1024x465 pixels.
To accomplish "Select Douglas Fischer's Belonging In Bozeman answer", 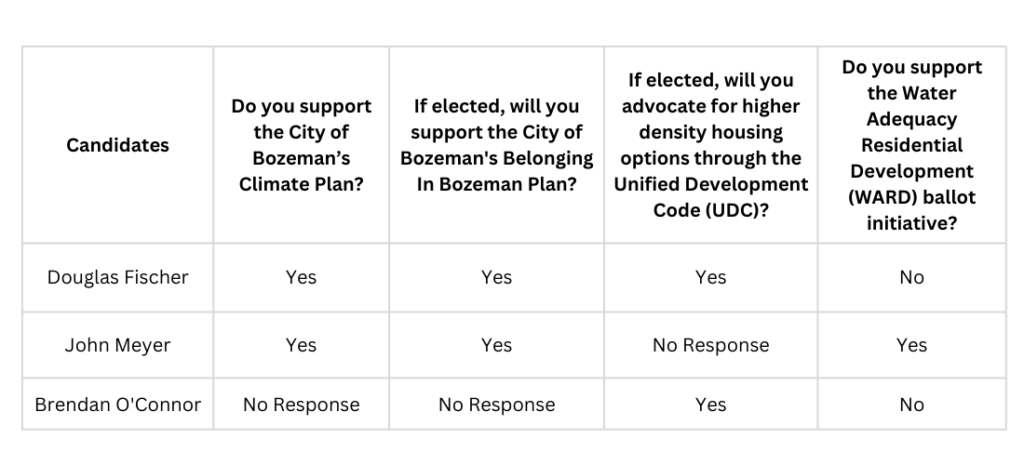I will 497,277.
